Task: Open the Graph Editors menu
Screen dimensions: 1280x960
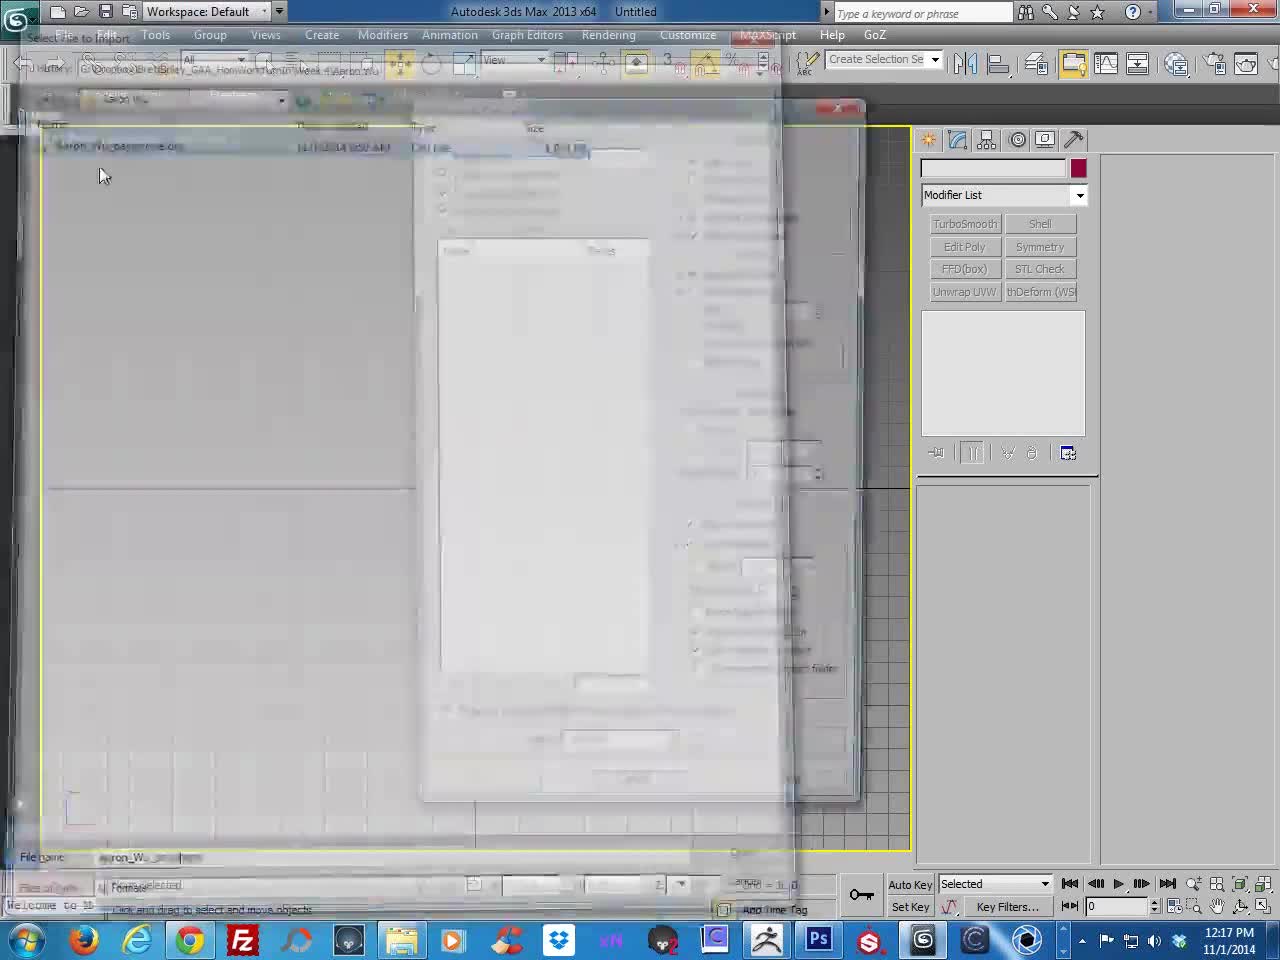Action: pyautogui.click(x=527, y=35)
